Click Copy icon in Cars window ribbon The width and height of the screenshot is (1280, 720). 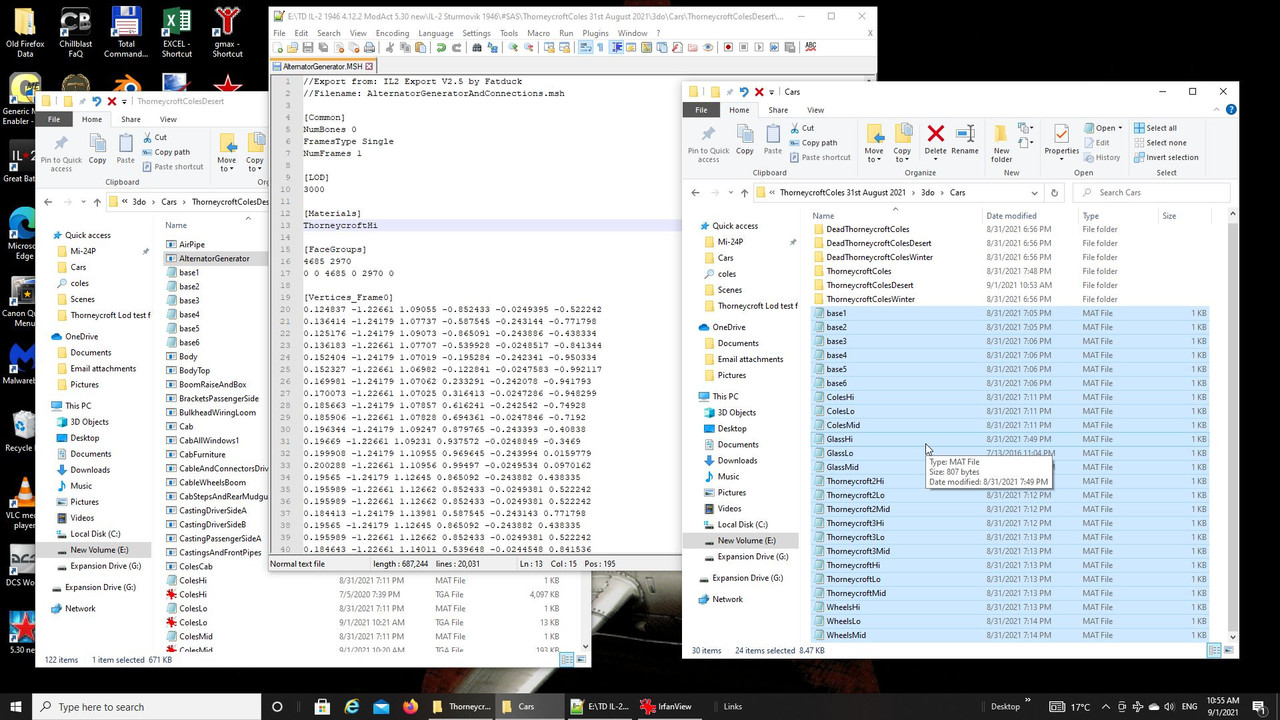(x=745, y=139)
